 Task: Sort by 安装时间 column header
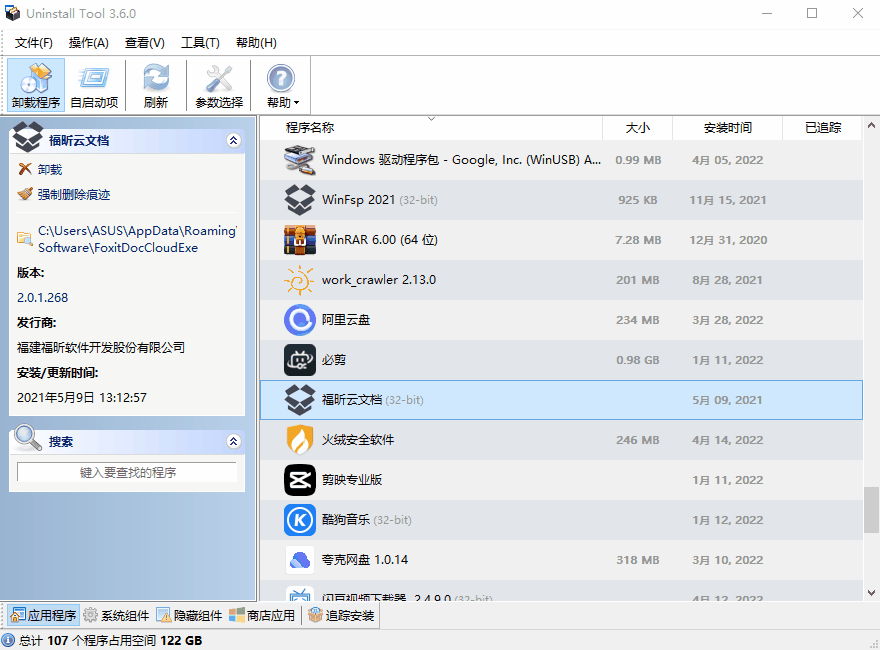click(x=727, y=127)
